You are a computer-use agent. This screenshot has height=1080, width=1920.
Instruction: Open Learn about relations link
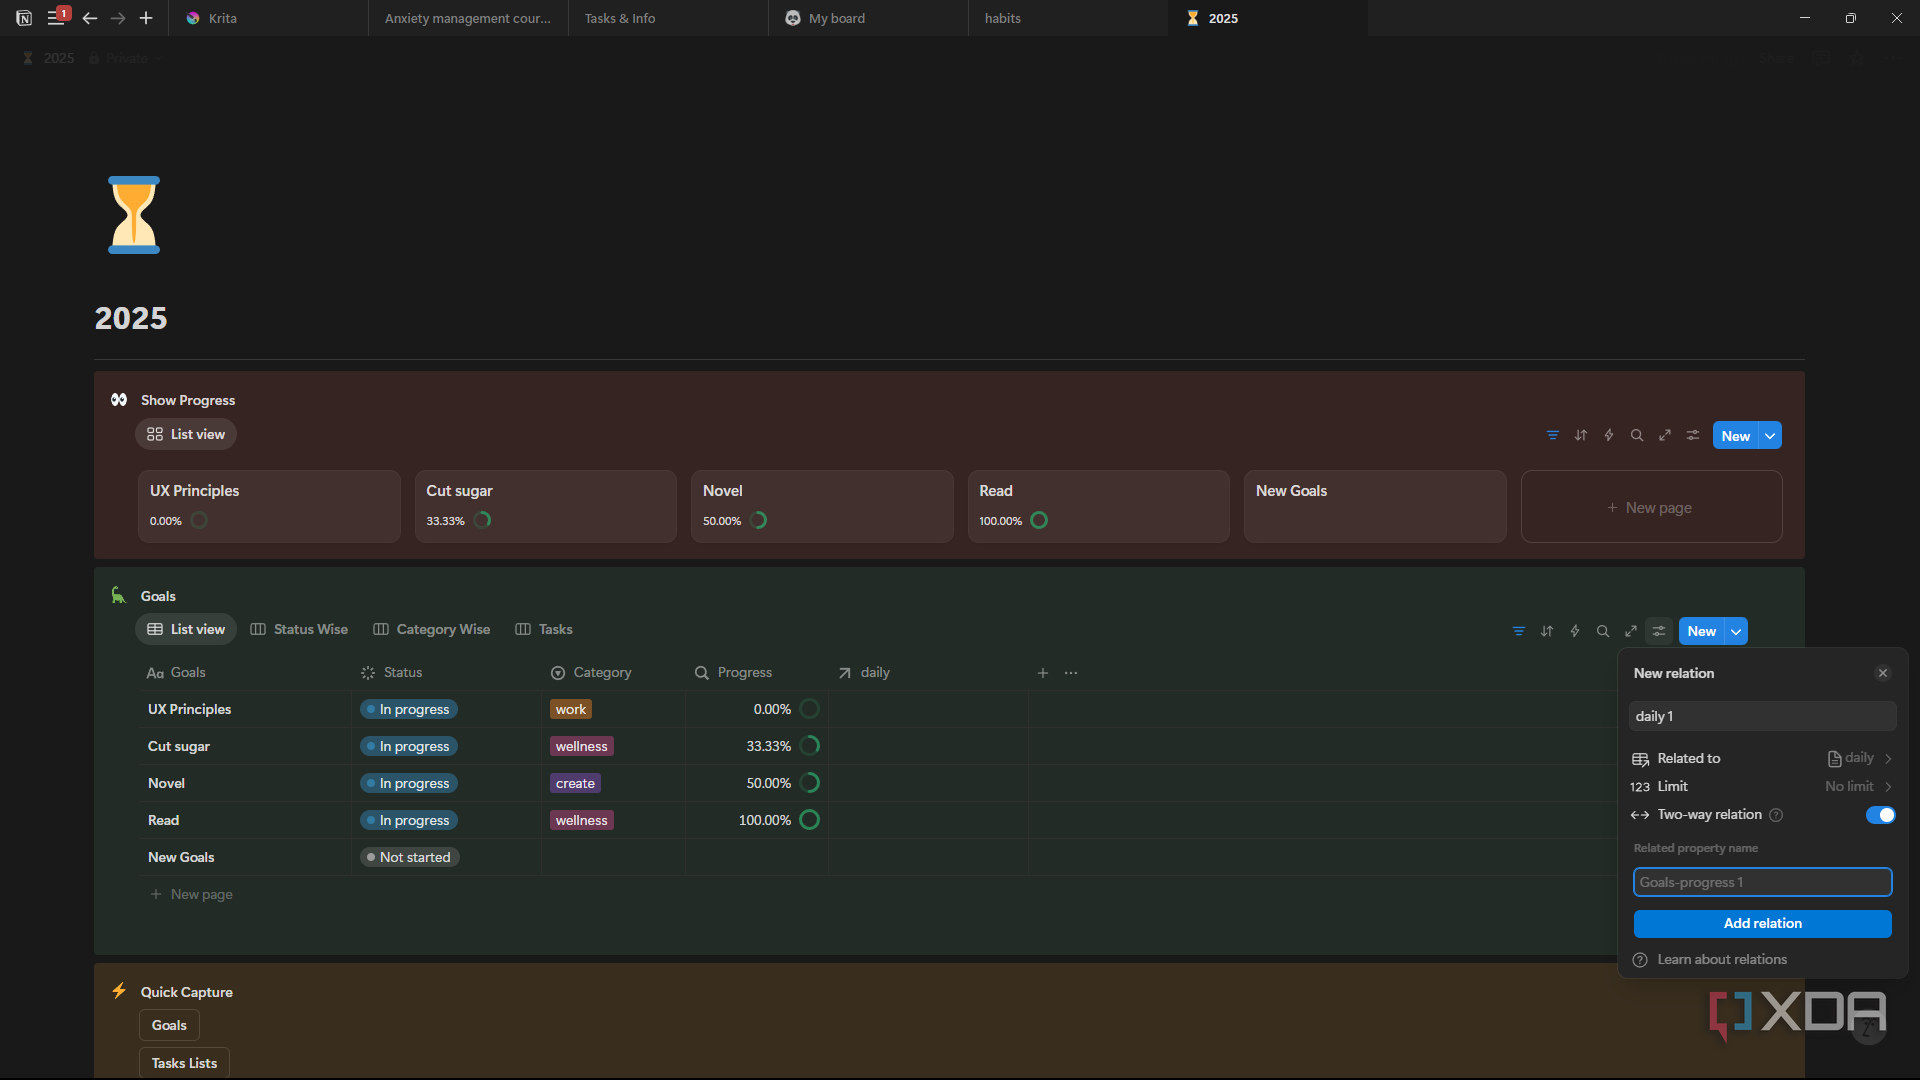click(1711, 959)
